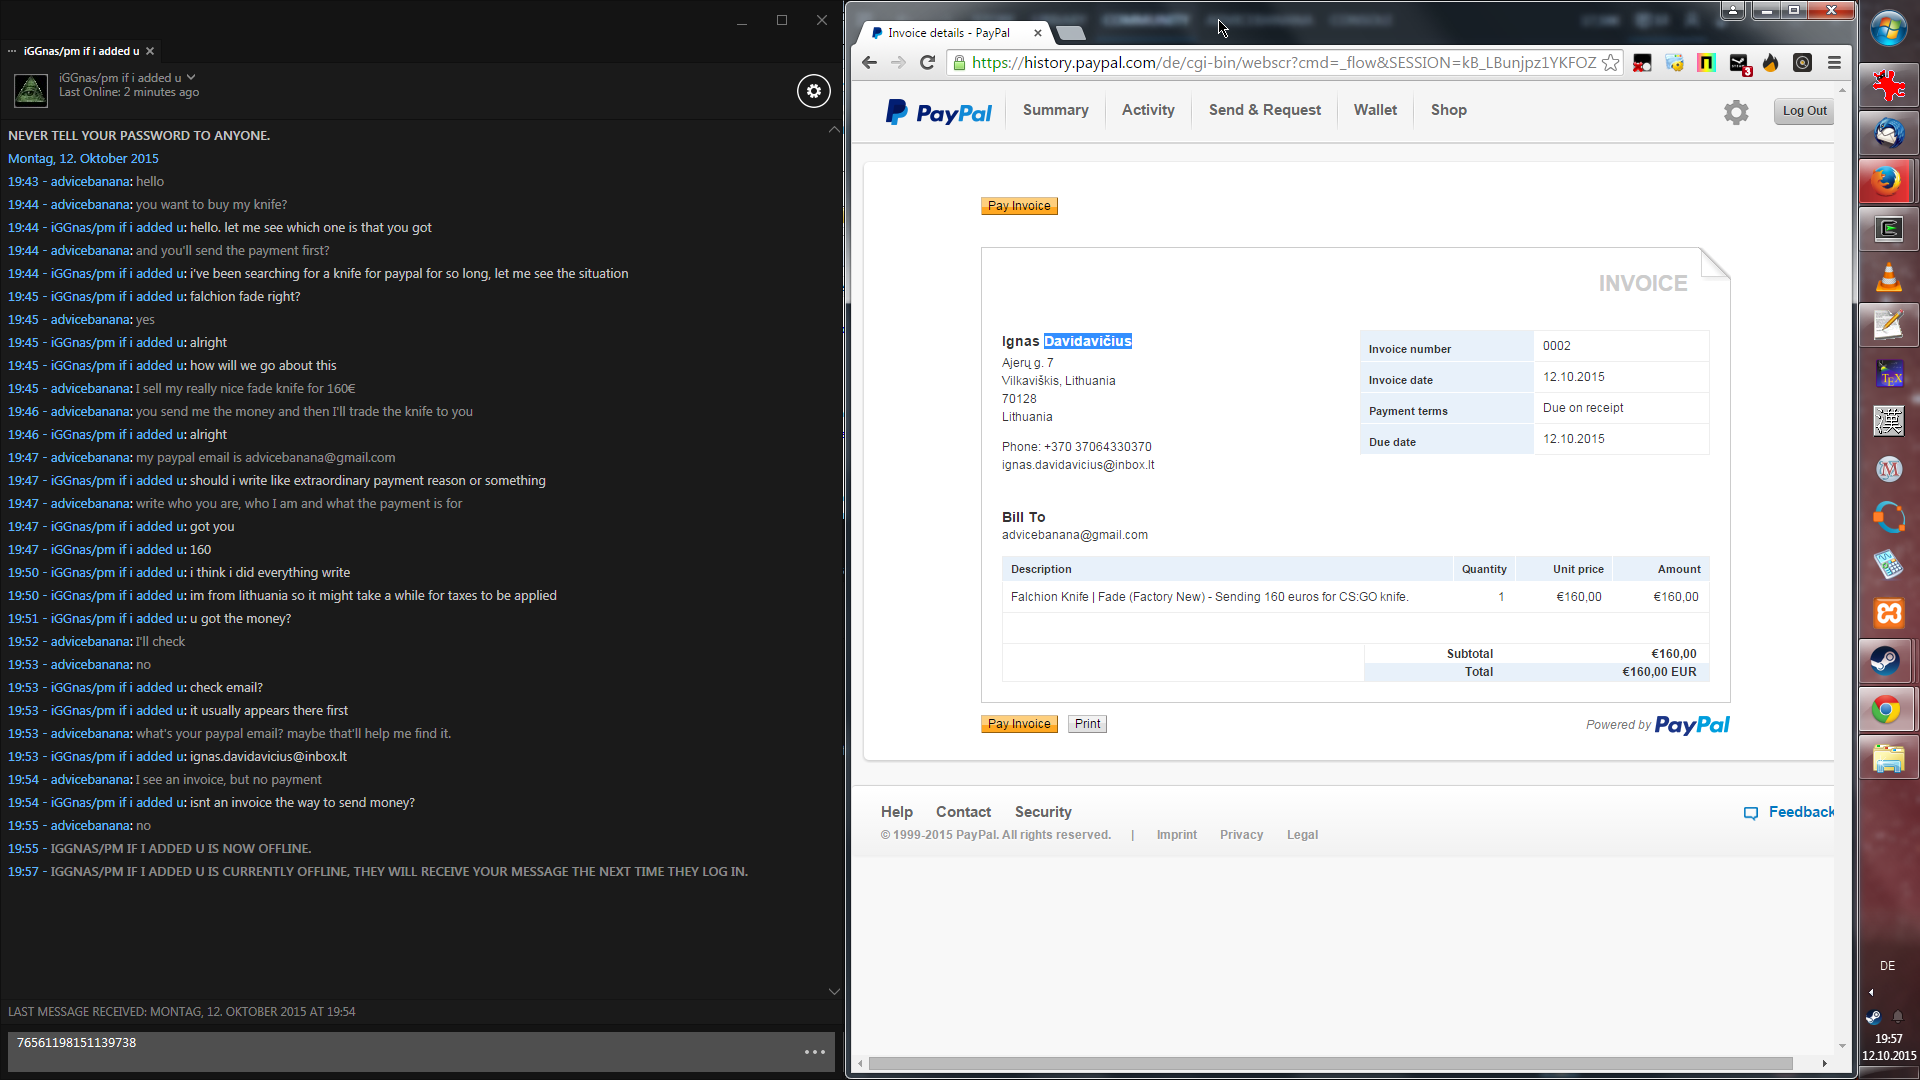The image size is (1920, 1080).
Task: Bookmark this page with the star
Action: point(1610,63)
